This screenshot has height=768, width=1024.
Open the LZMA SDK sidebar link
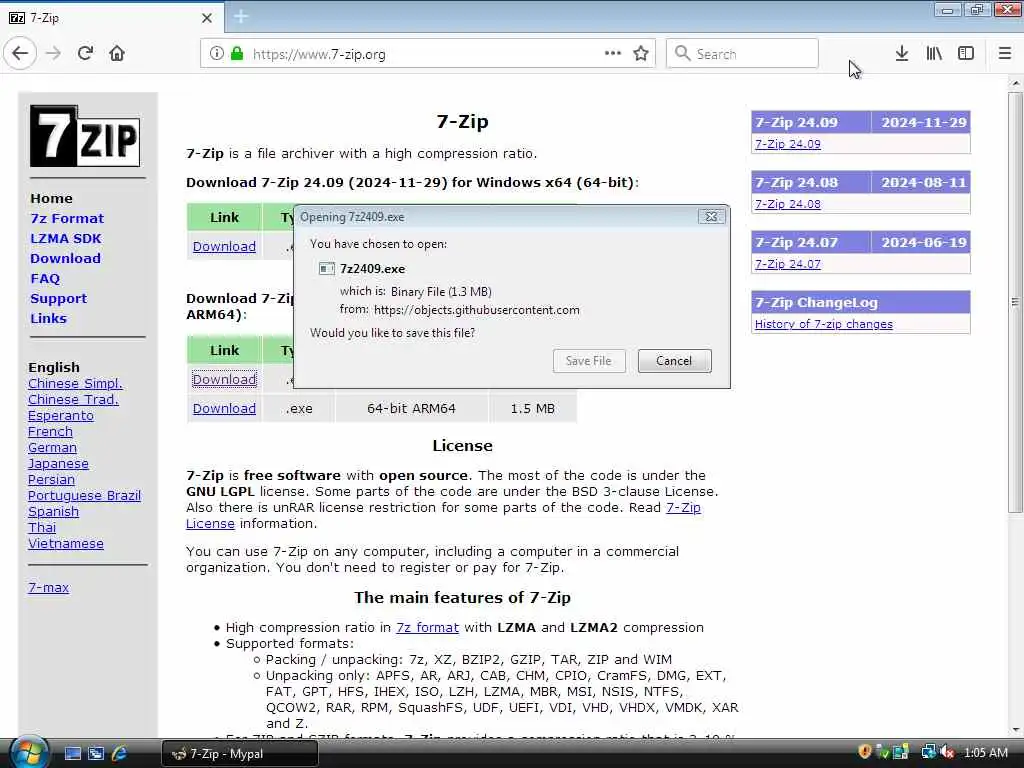(66, 238)
